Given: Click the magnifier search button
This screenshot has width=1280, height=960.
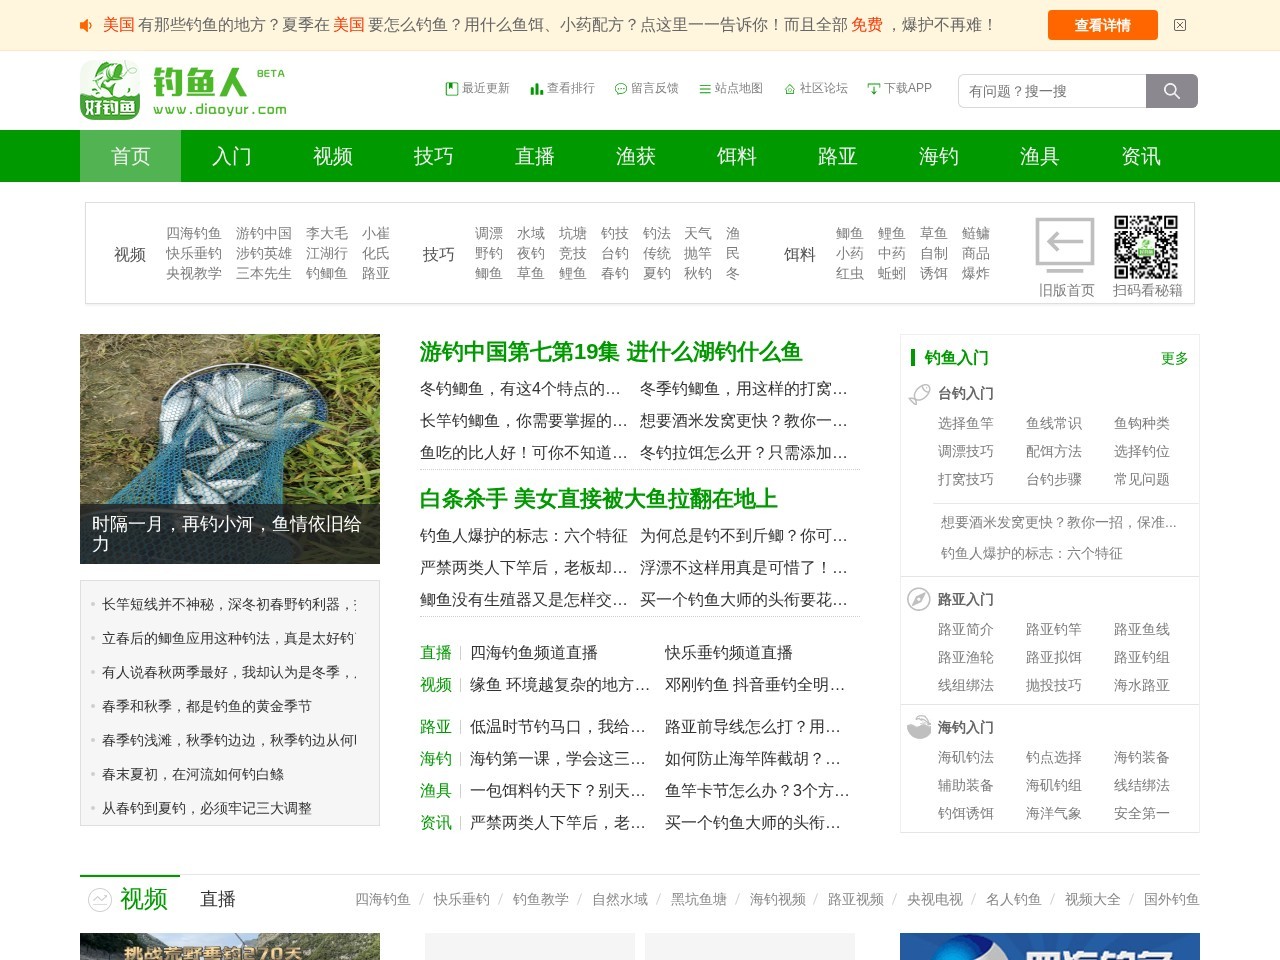Looking at the screenshot, I should pyautogui.click(x=1171, y=91).
